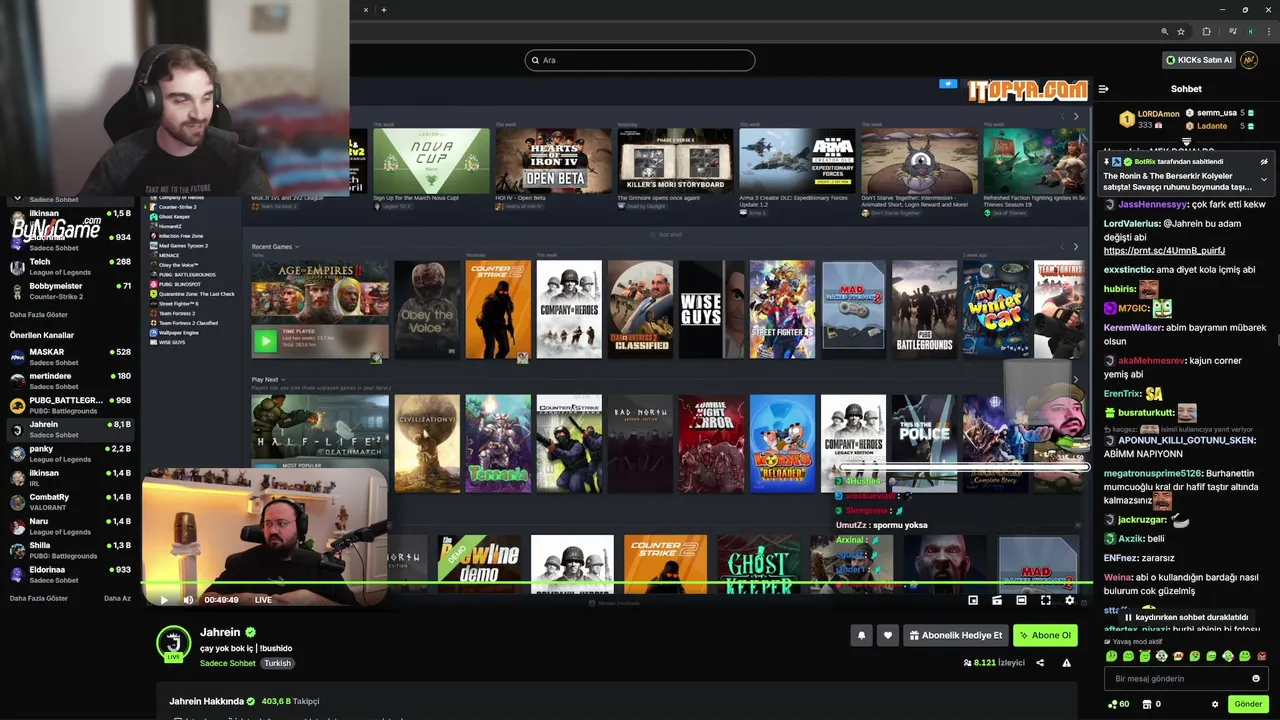Open Shilla channel in sidebar
This screenshot has height=720, width=1280.
click(x=70, y=550)
